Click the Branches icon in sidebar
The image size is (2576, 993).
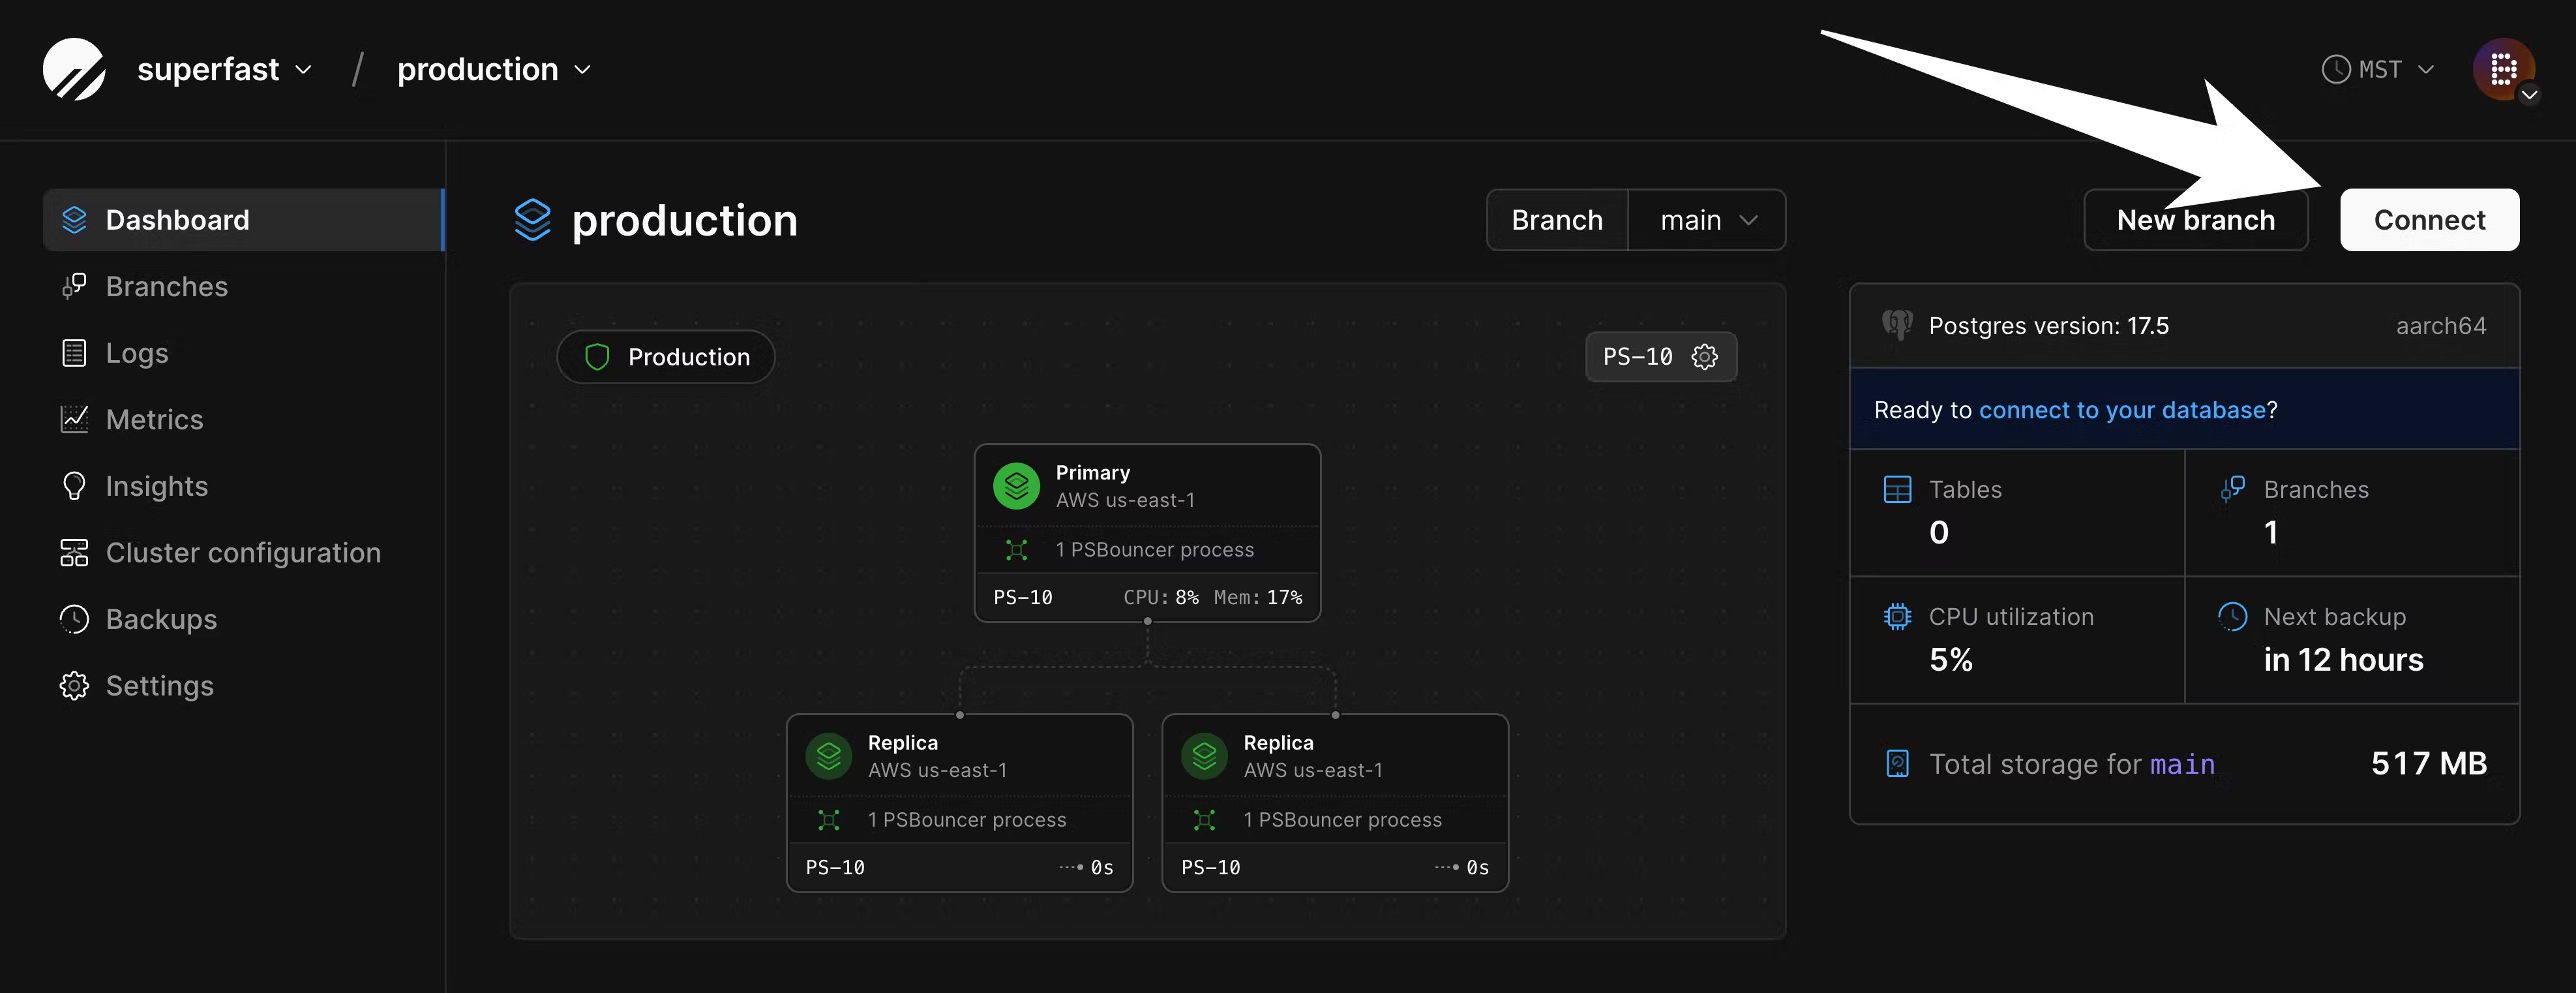click(x=74, y=286)
